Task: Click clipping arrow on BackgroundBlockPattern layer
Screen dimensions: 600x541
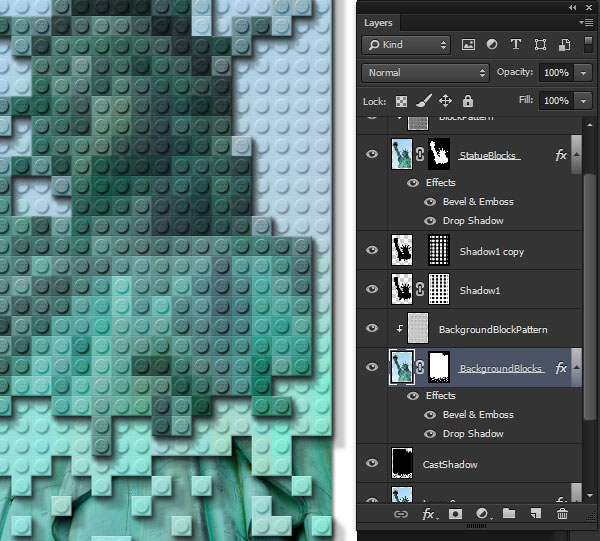Action: 399,328
